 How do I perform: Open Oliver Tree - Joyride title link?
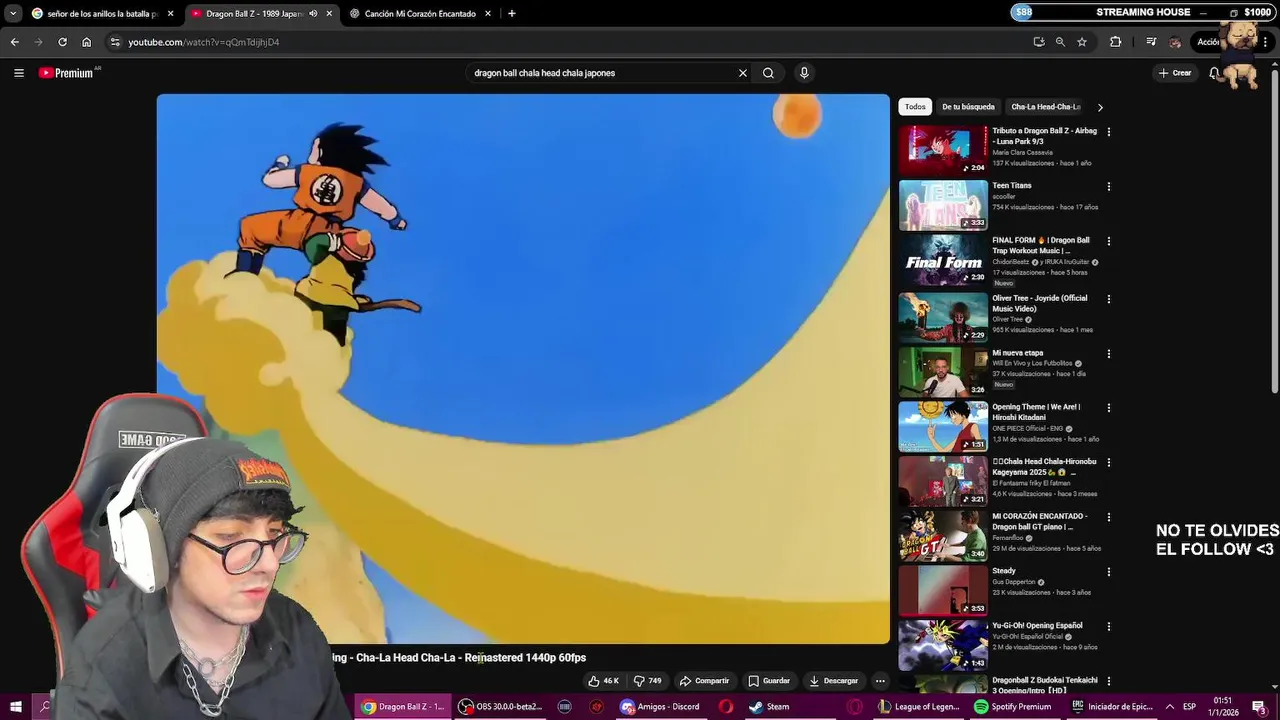coord(1040,303)
